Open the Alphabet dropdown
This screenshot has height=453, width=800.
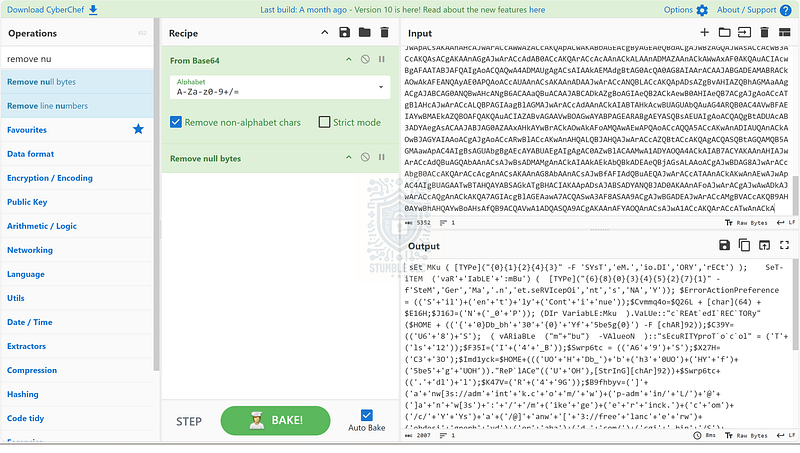coord(280,87)
